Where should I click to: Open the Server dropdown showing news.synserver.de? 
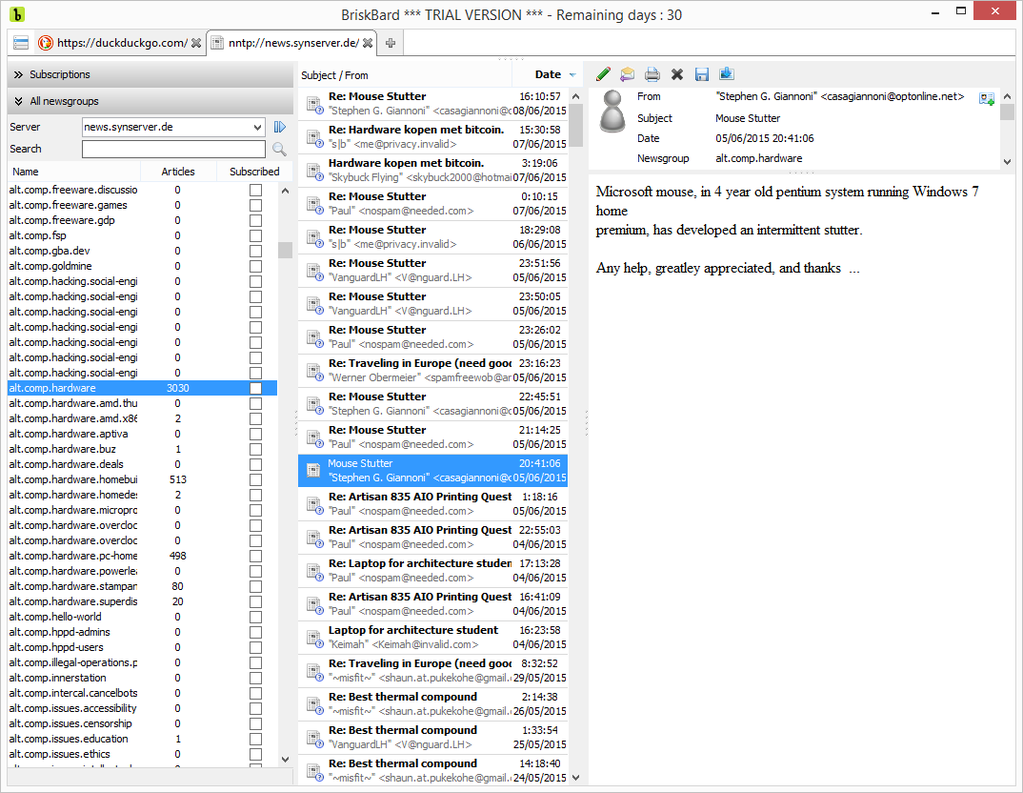tap(258, 127)
